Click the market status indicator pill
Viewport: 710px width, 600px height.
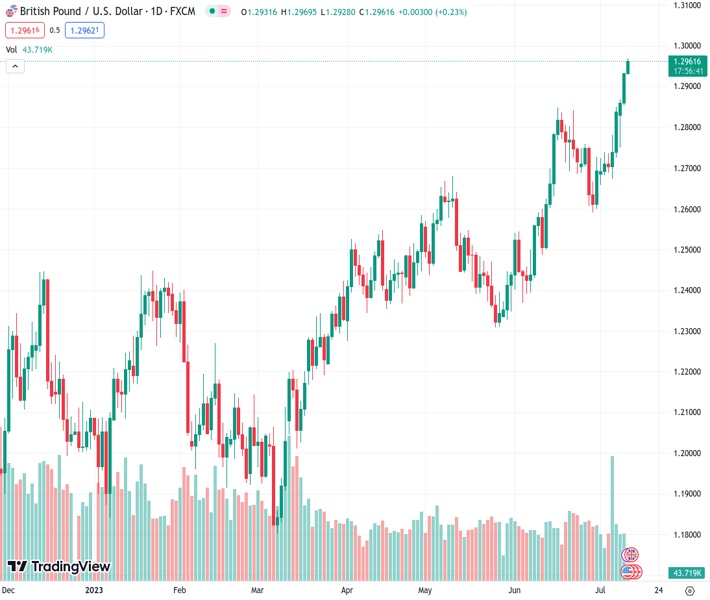click(218, 11)
